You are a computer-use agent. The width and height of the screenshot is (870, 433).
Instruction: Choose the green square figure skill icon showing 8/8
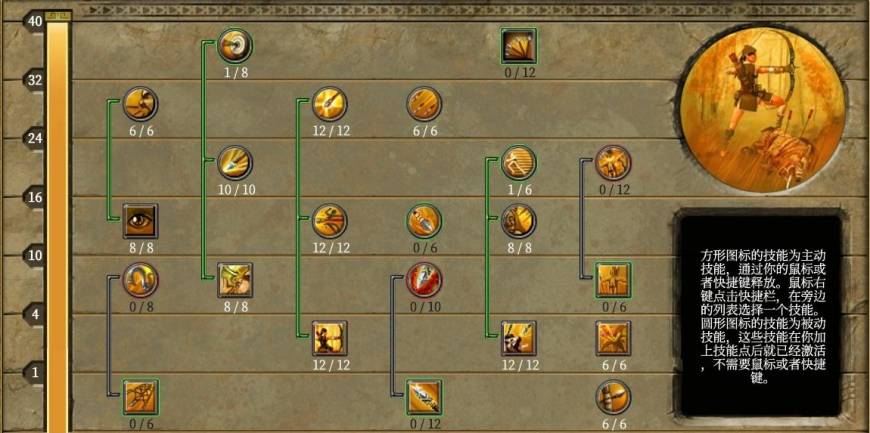click(235, 280)
